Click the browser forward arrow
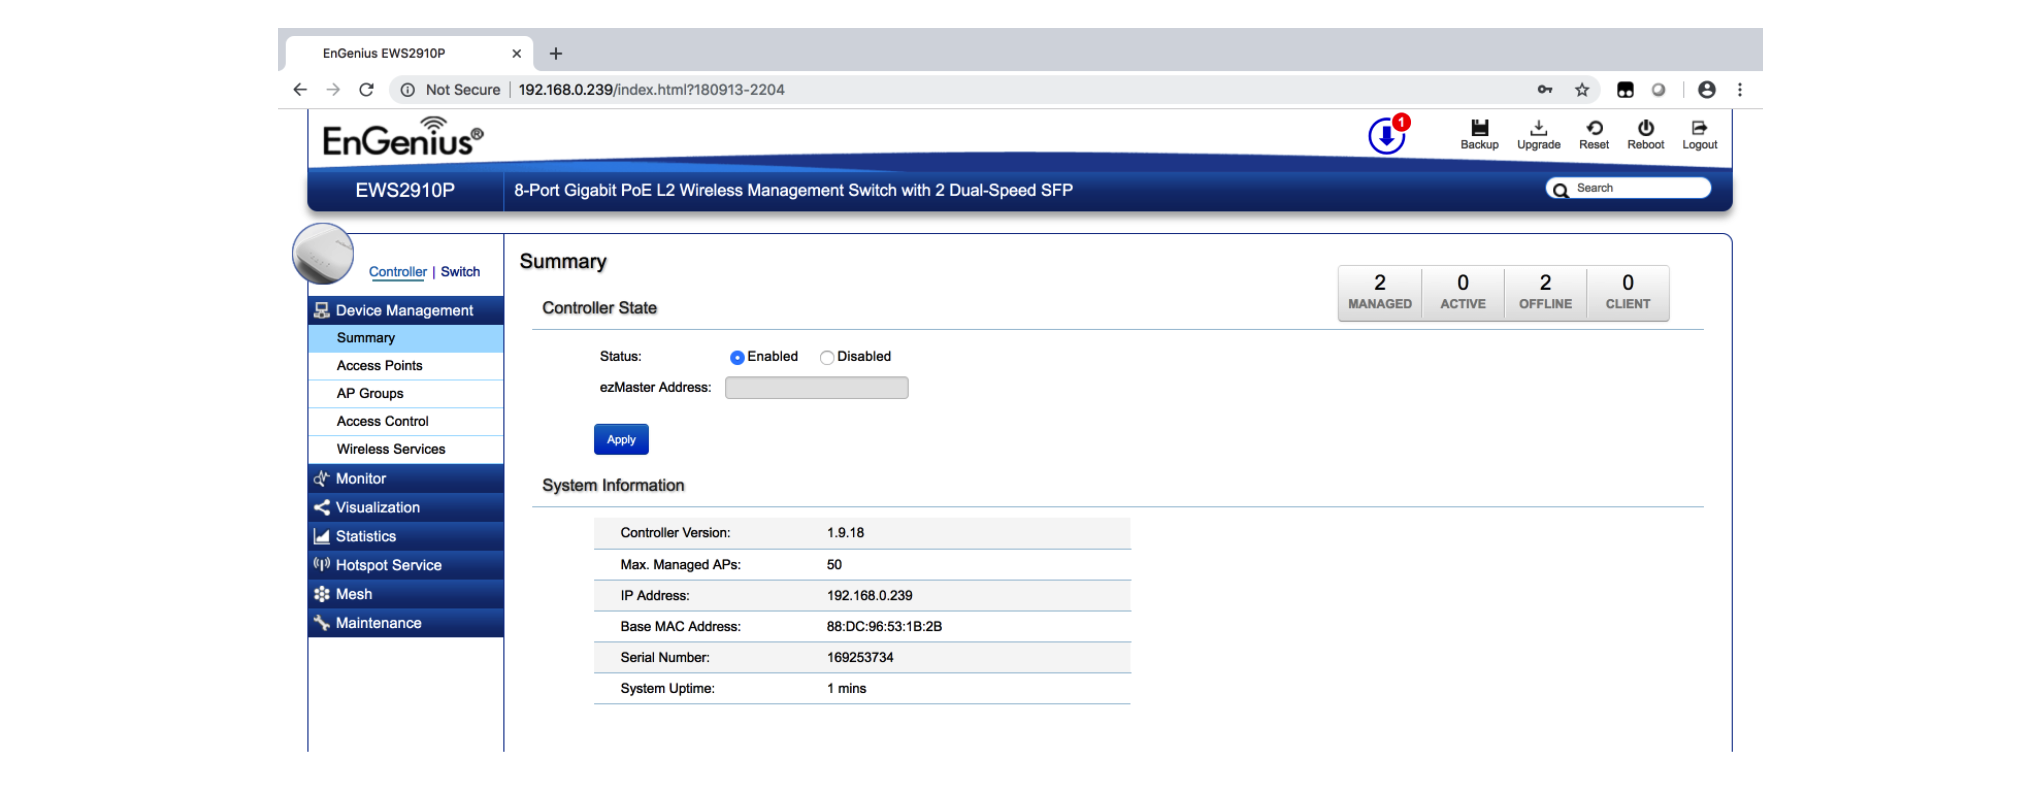The image size is (2018, 786). coord(333,90)
